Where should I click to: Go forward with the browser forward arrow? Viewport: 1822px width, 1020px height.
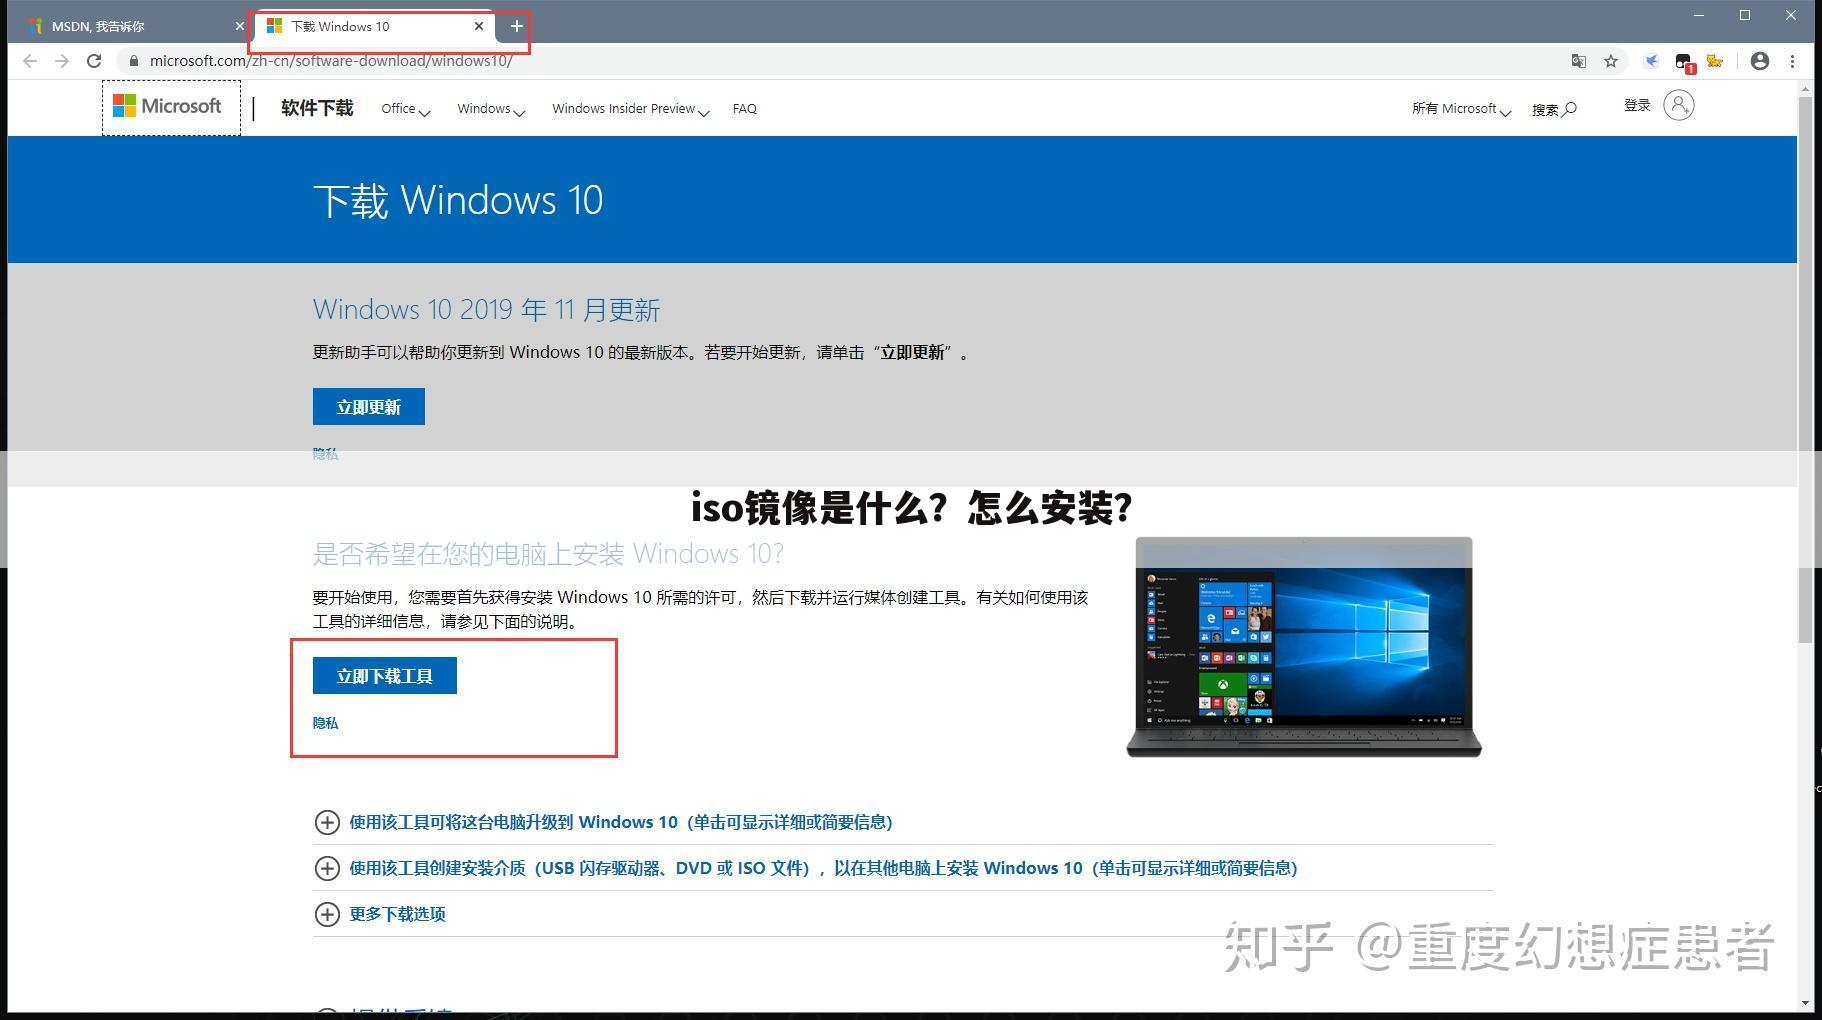(62, 61)
